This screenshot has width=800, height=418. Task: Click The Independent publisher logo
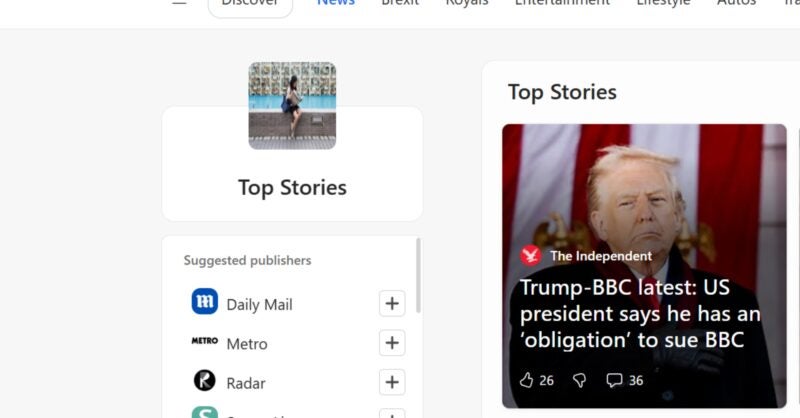[x=531, y=255]
